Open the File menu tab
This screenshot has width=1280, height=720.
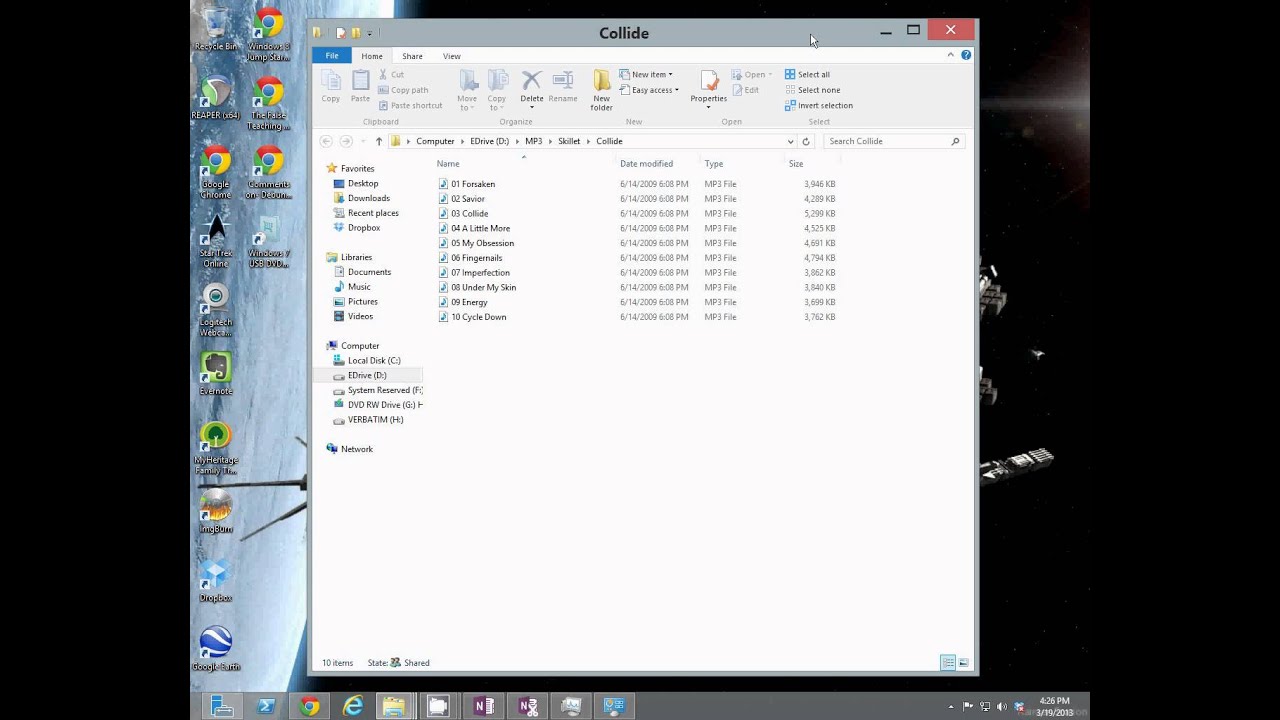pyautogui.click(x=332, y=56)
